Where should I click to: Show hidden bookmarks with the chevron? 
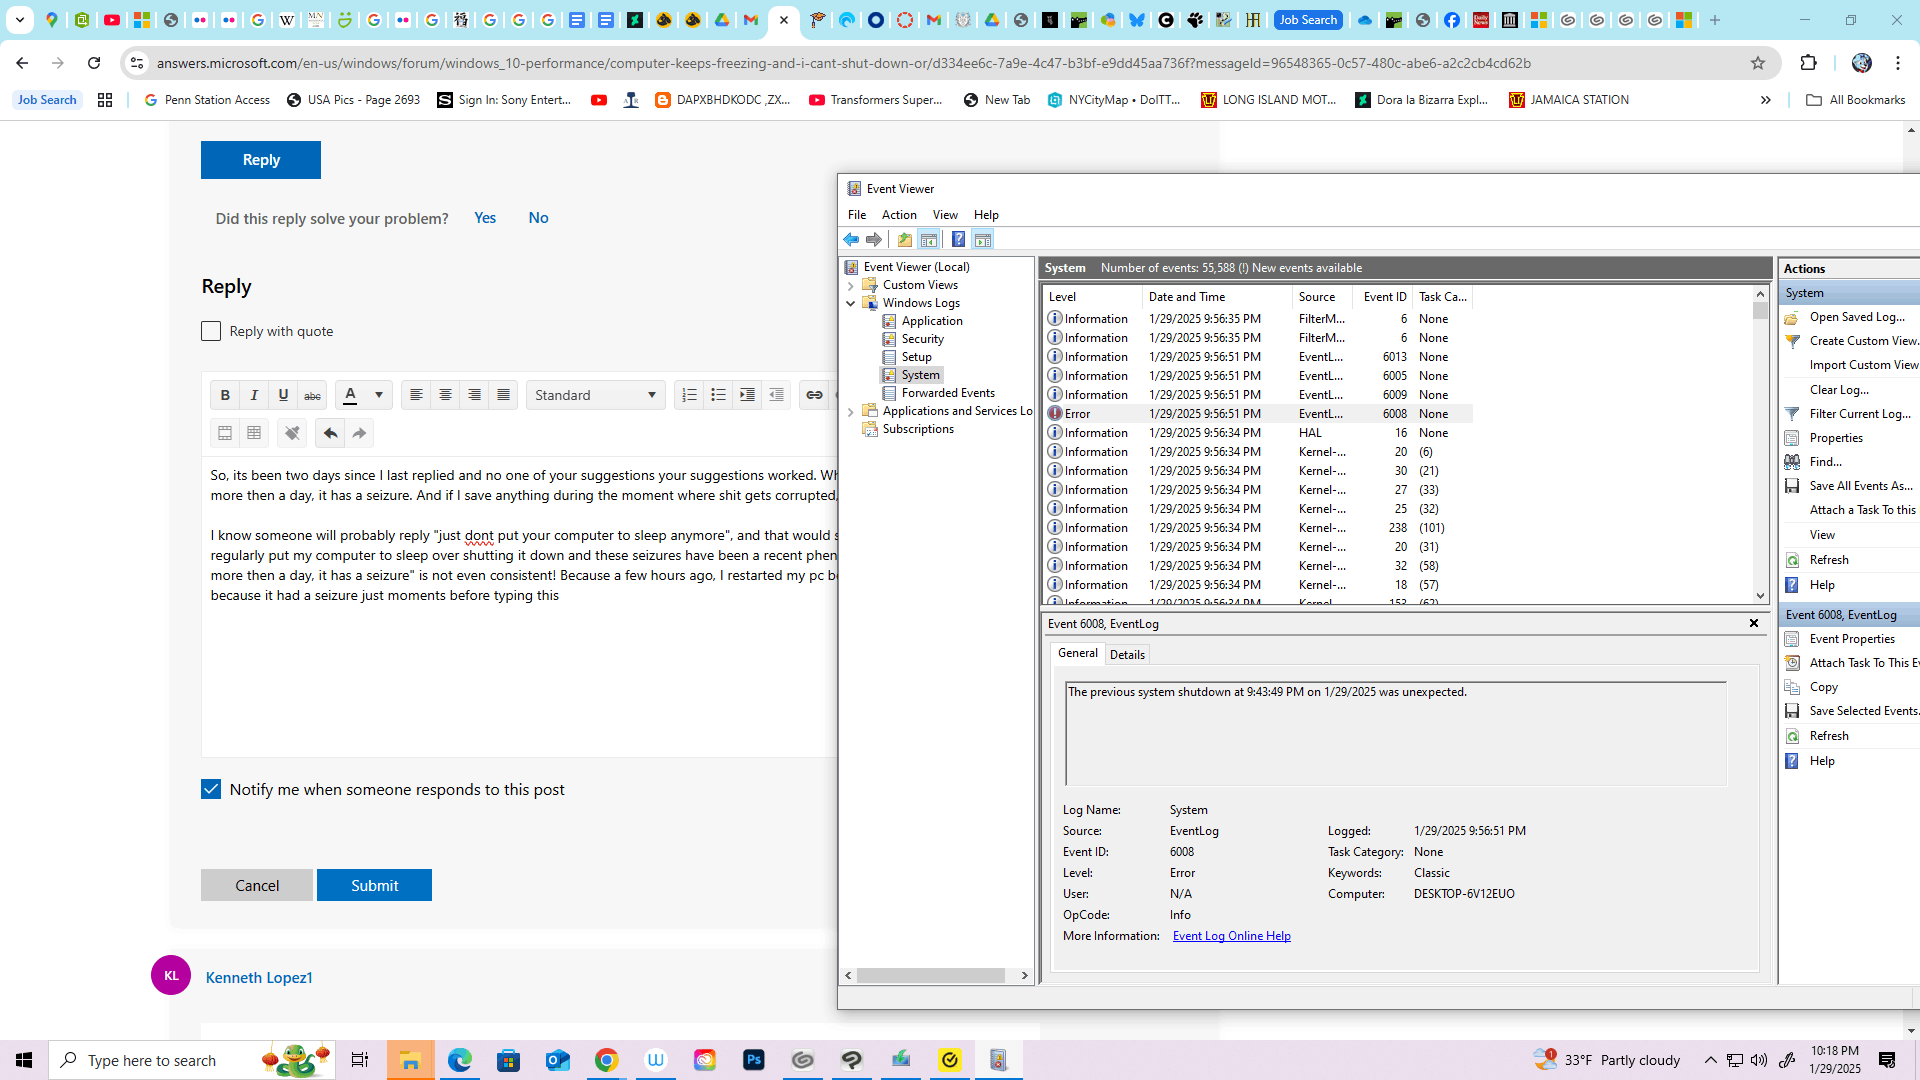click(1765, 100)
